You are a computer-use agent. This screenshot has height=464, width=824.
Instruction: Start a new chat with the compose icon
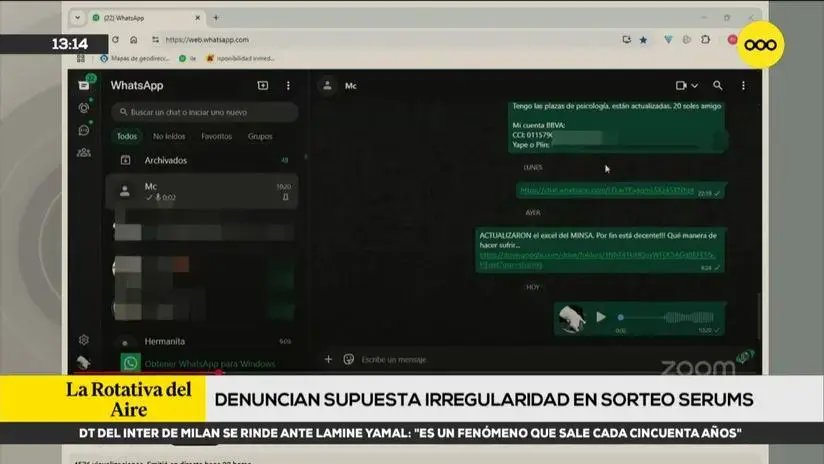coord(263,85)
